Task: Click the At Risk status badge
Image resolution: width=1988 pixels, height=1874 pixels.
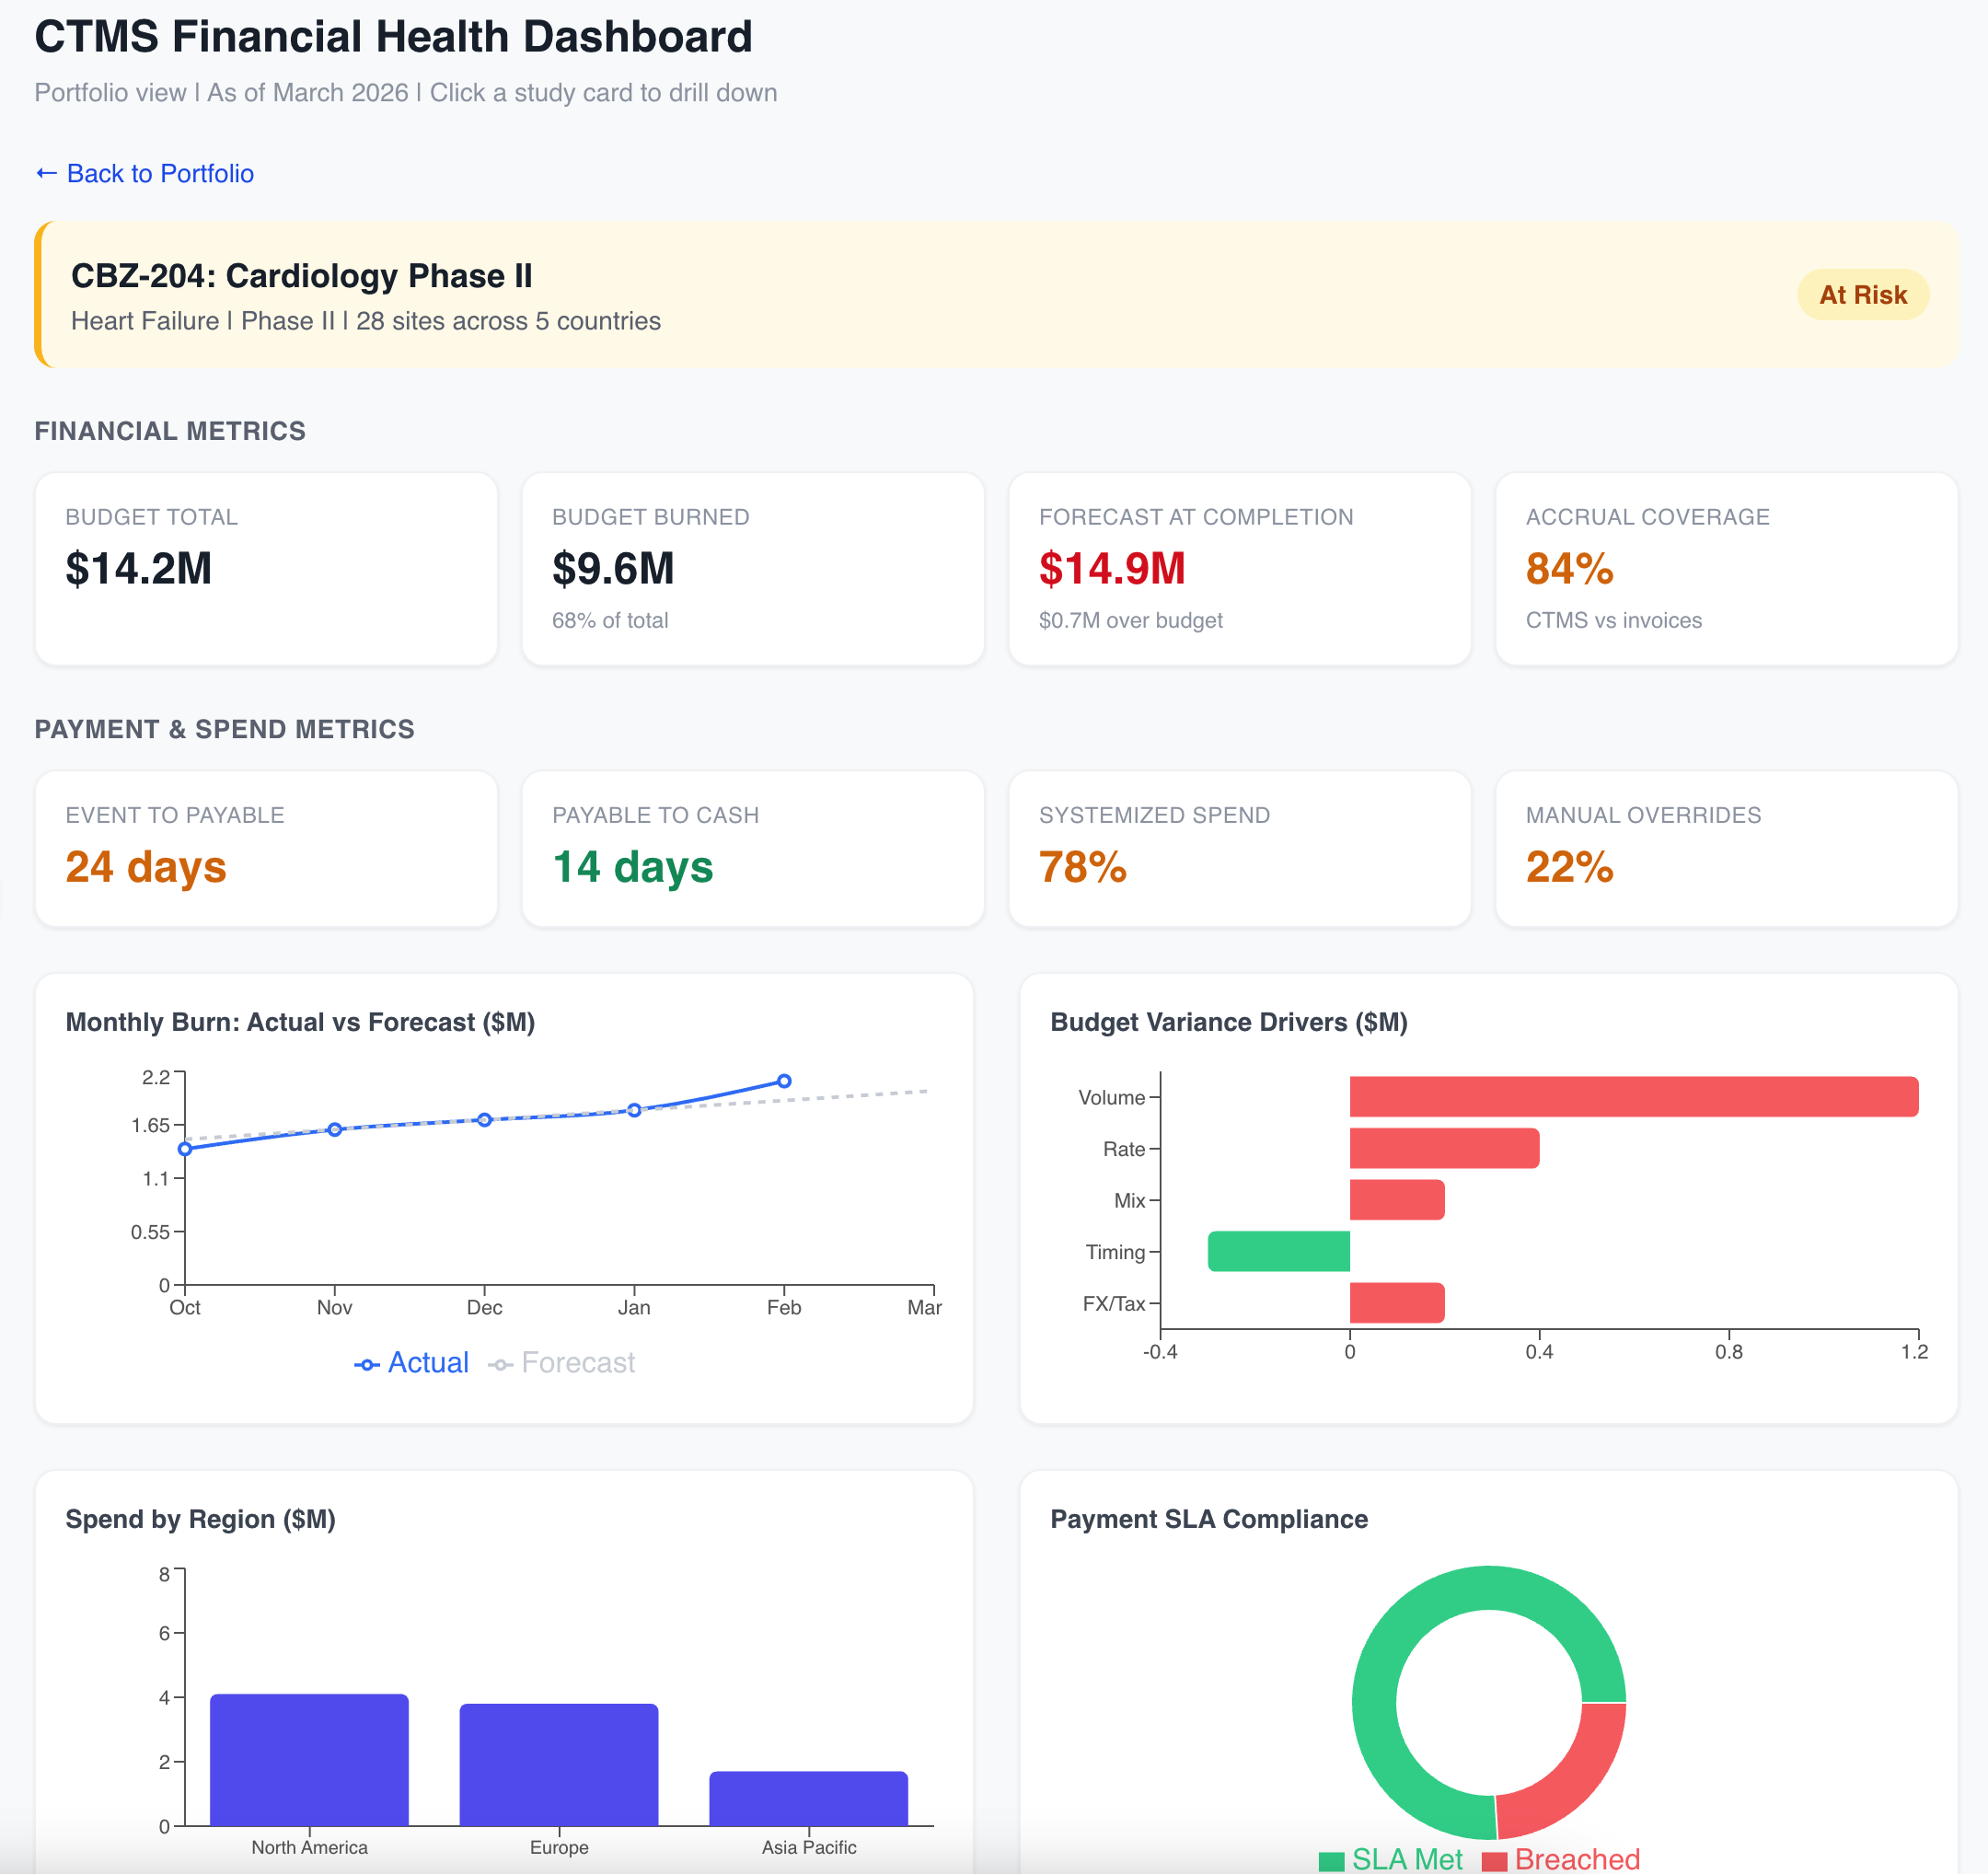Action: tap(1861, 295)
